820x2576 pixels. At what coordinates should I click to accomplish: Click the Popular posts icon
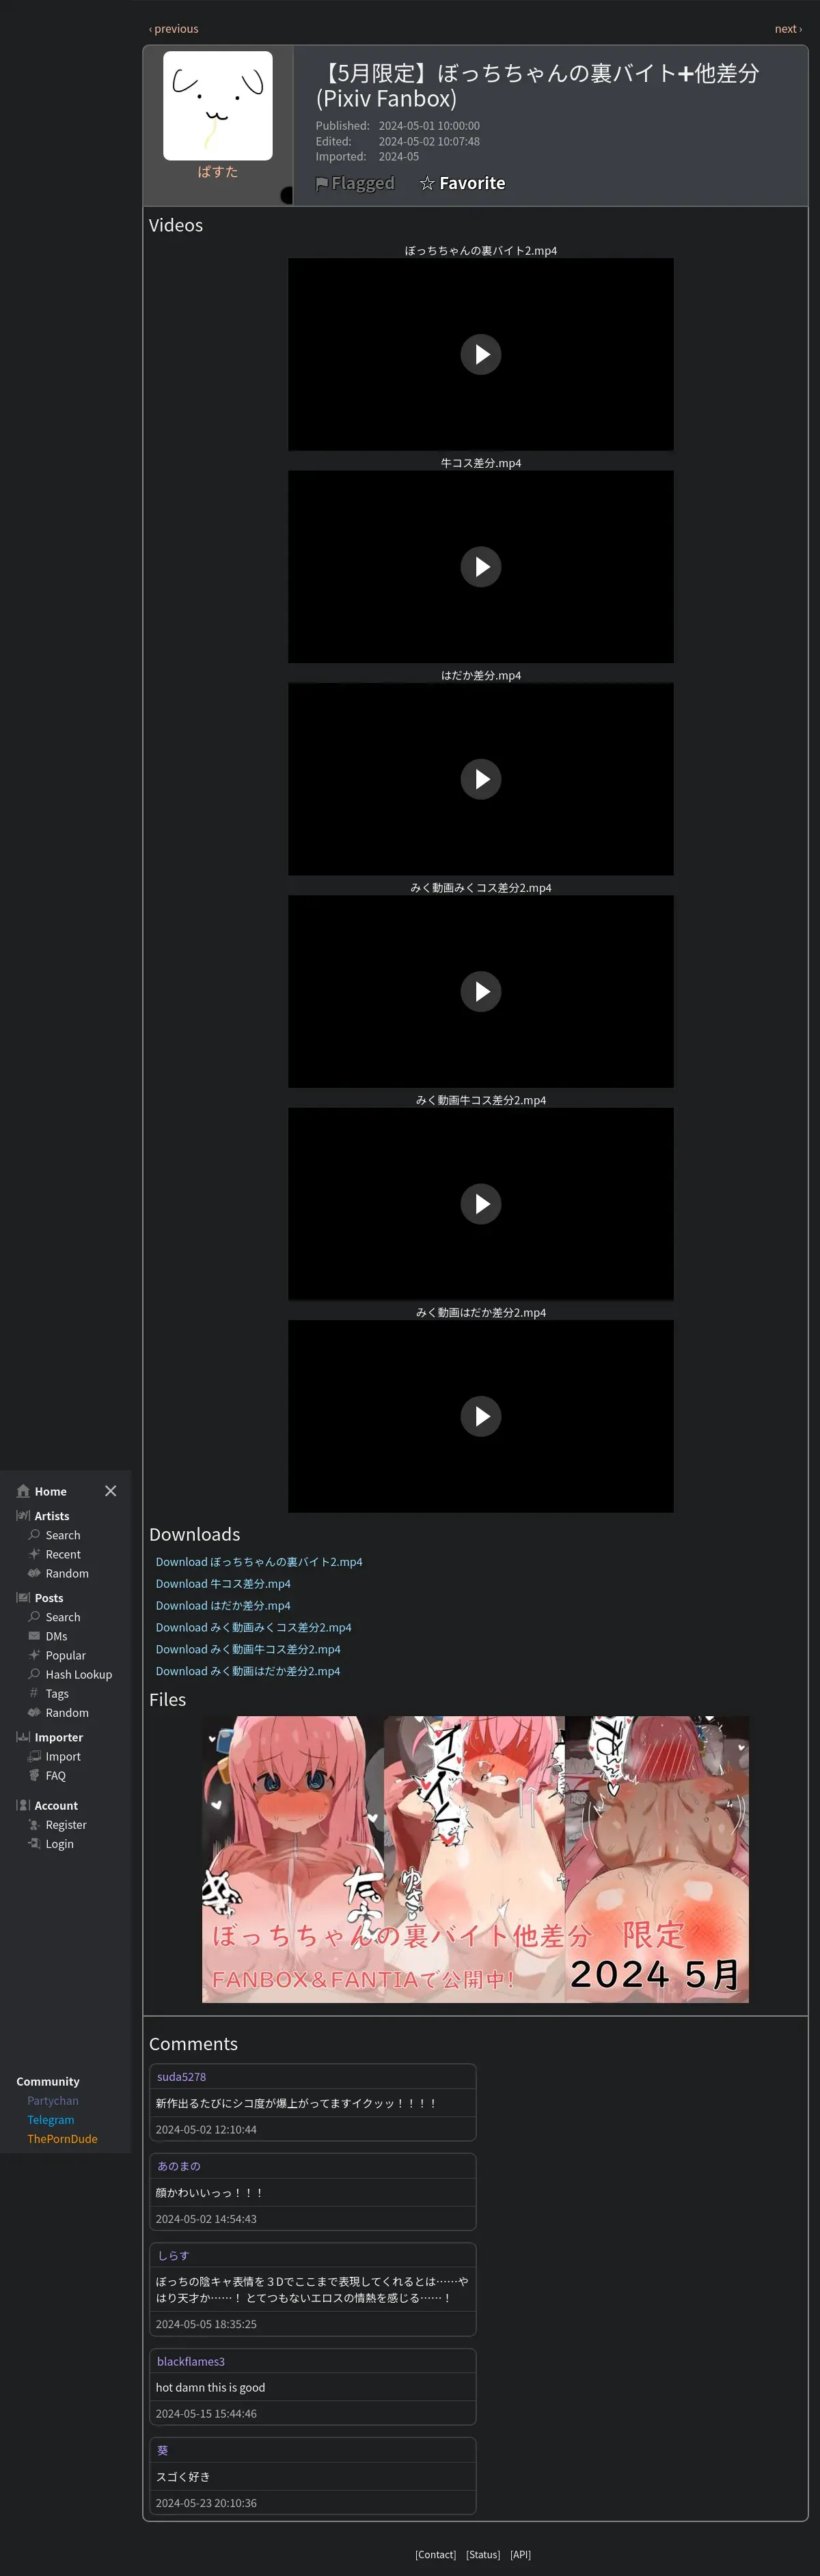(x=34, y=1655)
